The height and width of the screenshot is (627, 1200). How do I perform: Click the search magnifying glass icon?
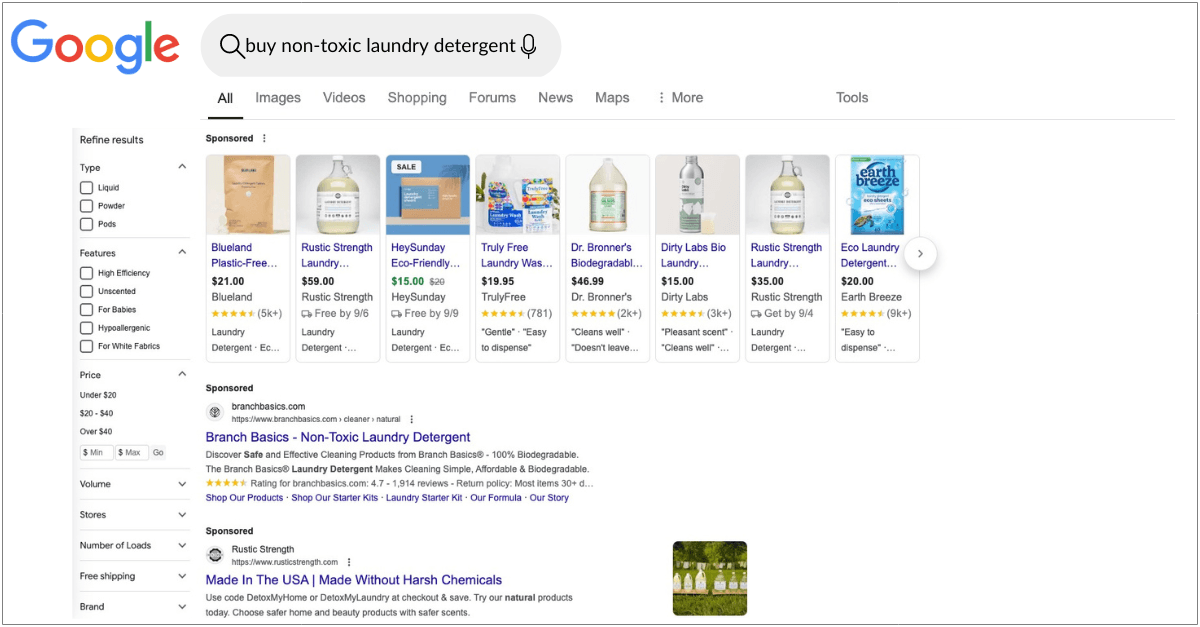231,46
